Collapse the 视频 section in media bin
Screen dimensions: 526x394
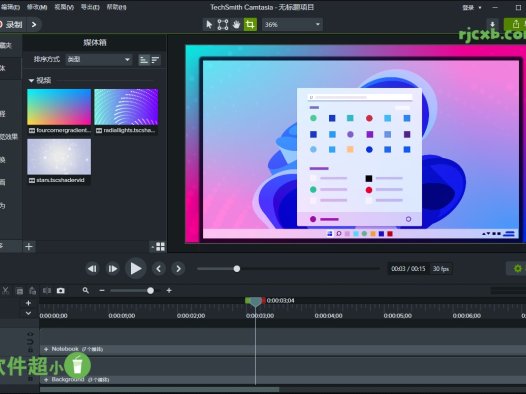click(x=31, y=80)
